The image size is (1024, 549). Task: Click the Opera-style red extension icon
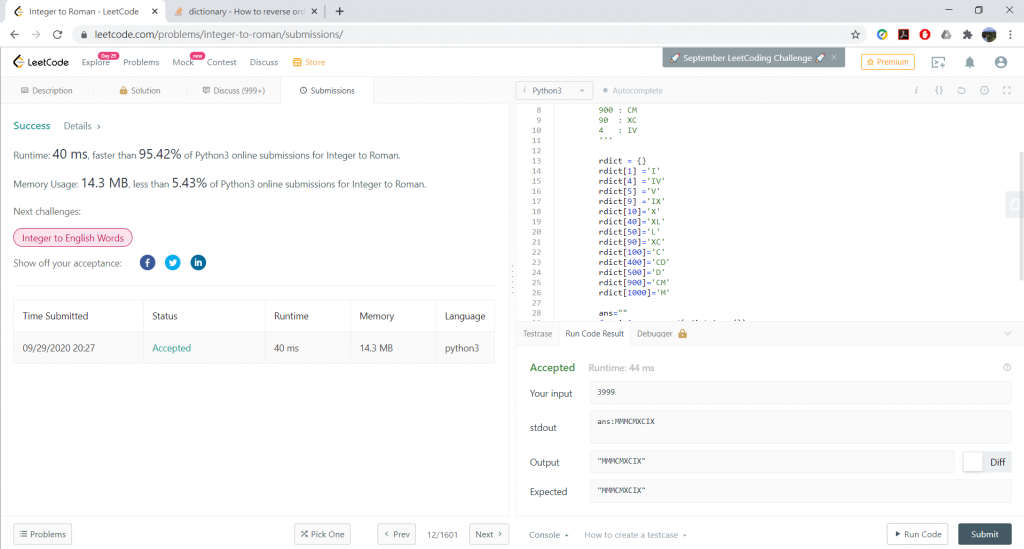tap(925, 35)
